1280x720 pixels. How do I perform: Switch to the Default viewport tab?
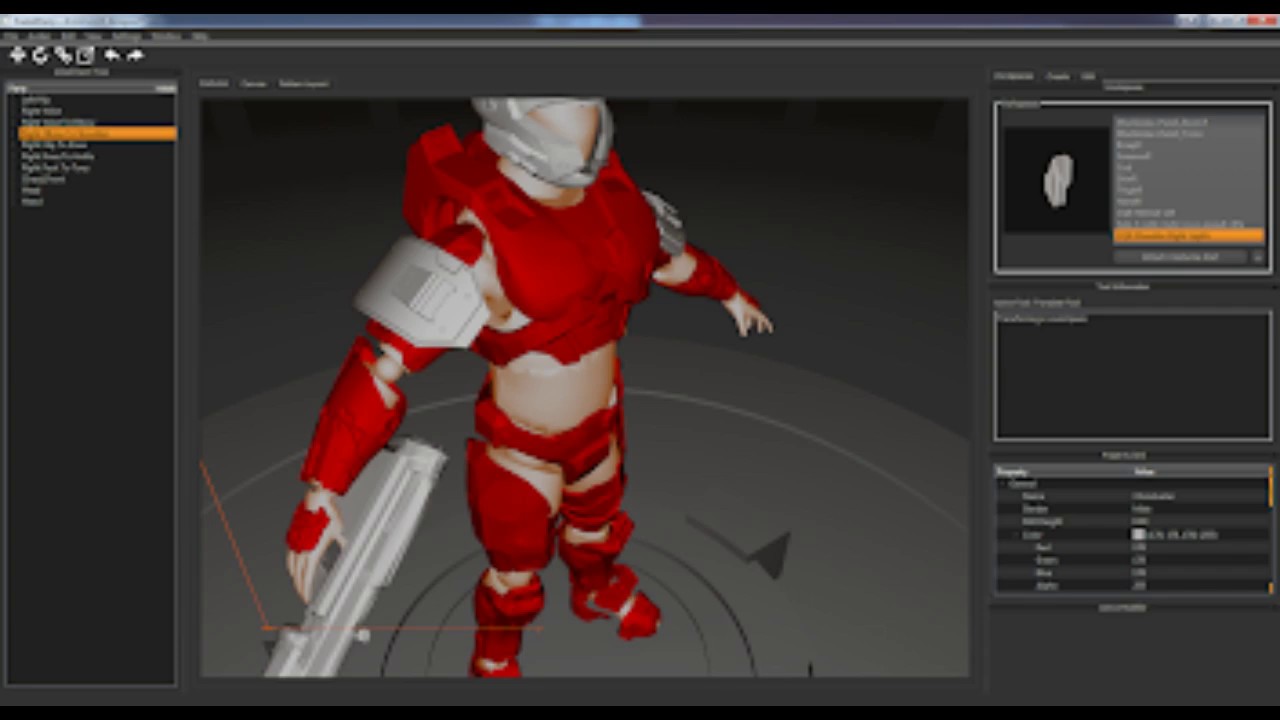(x=214, y=84)
